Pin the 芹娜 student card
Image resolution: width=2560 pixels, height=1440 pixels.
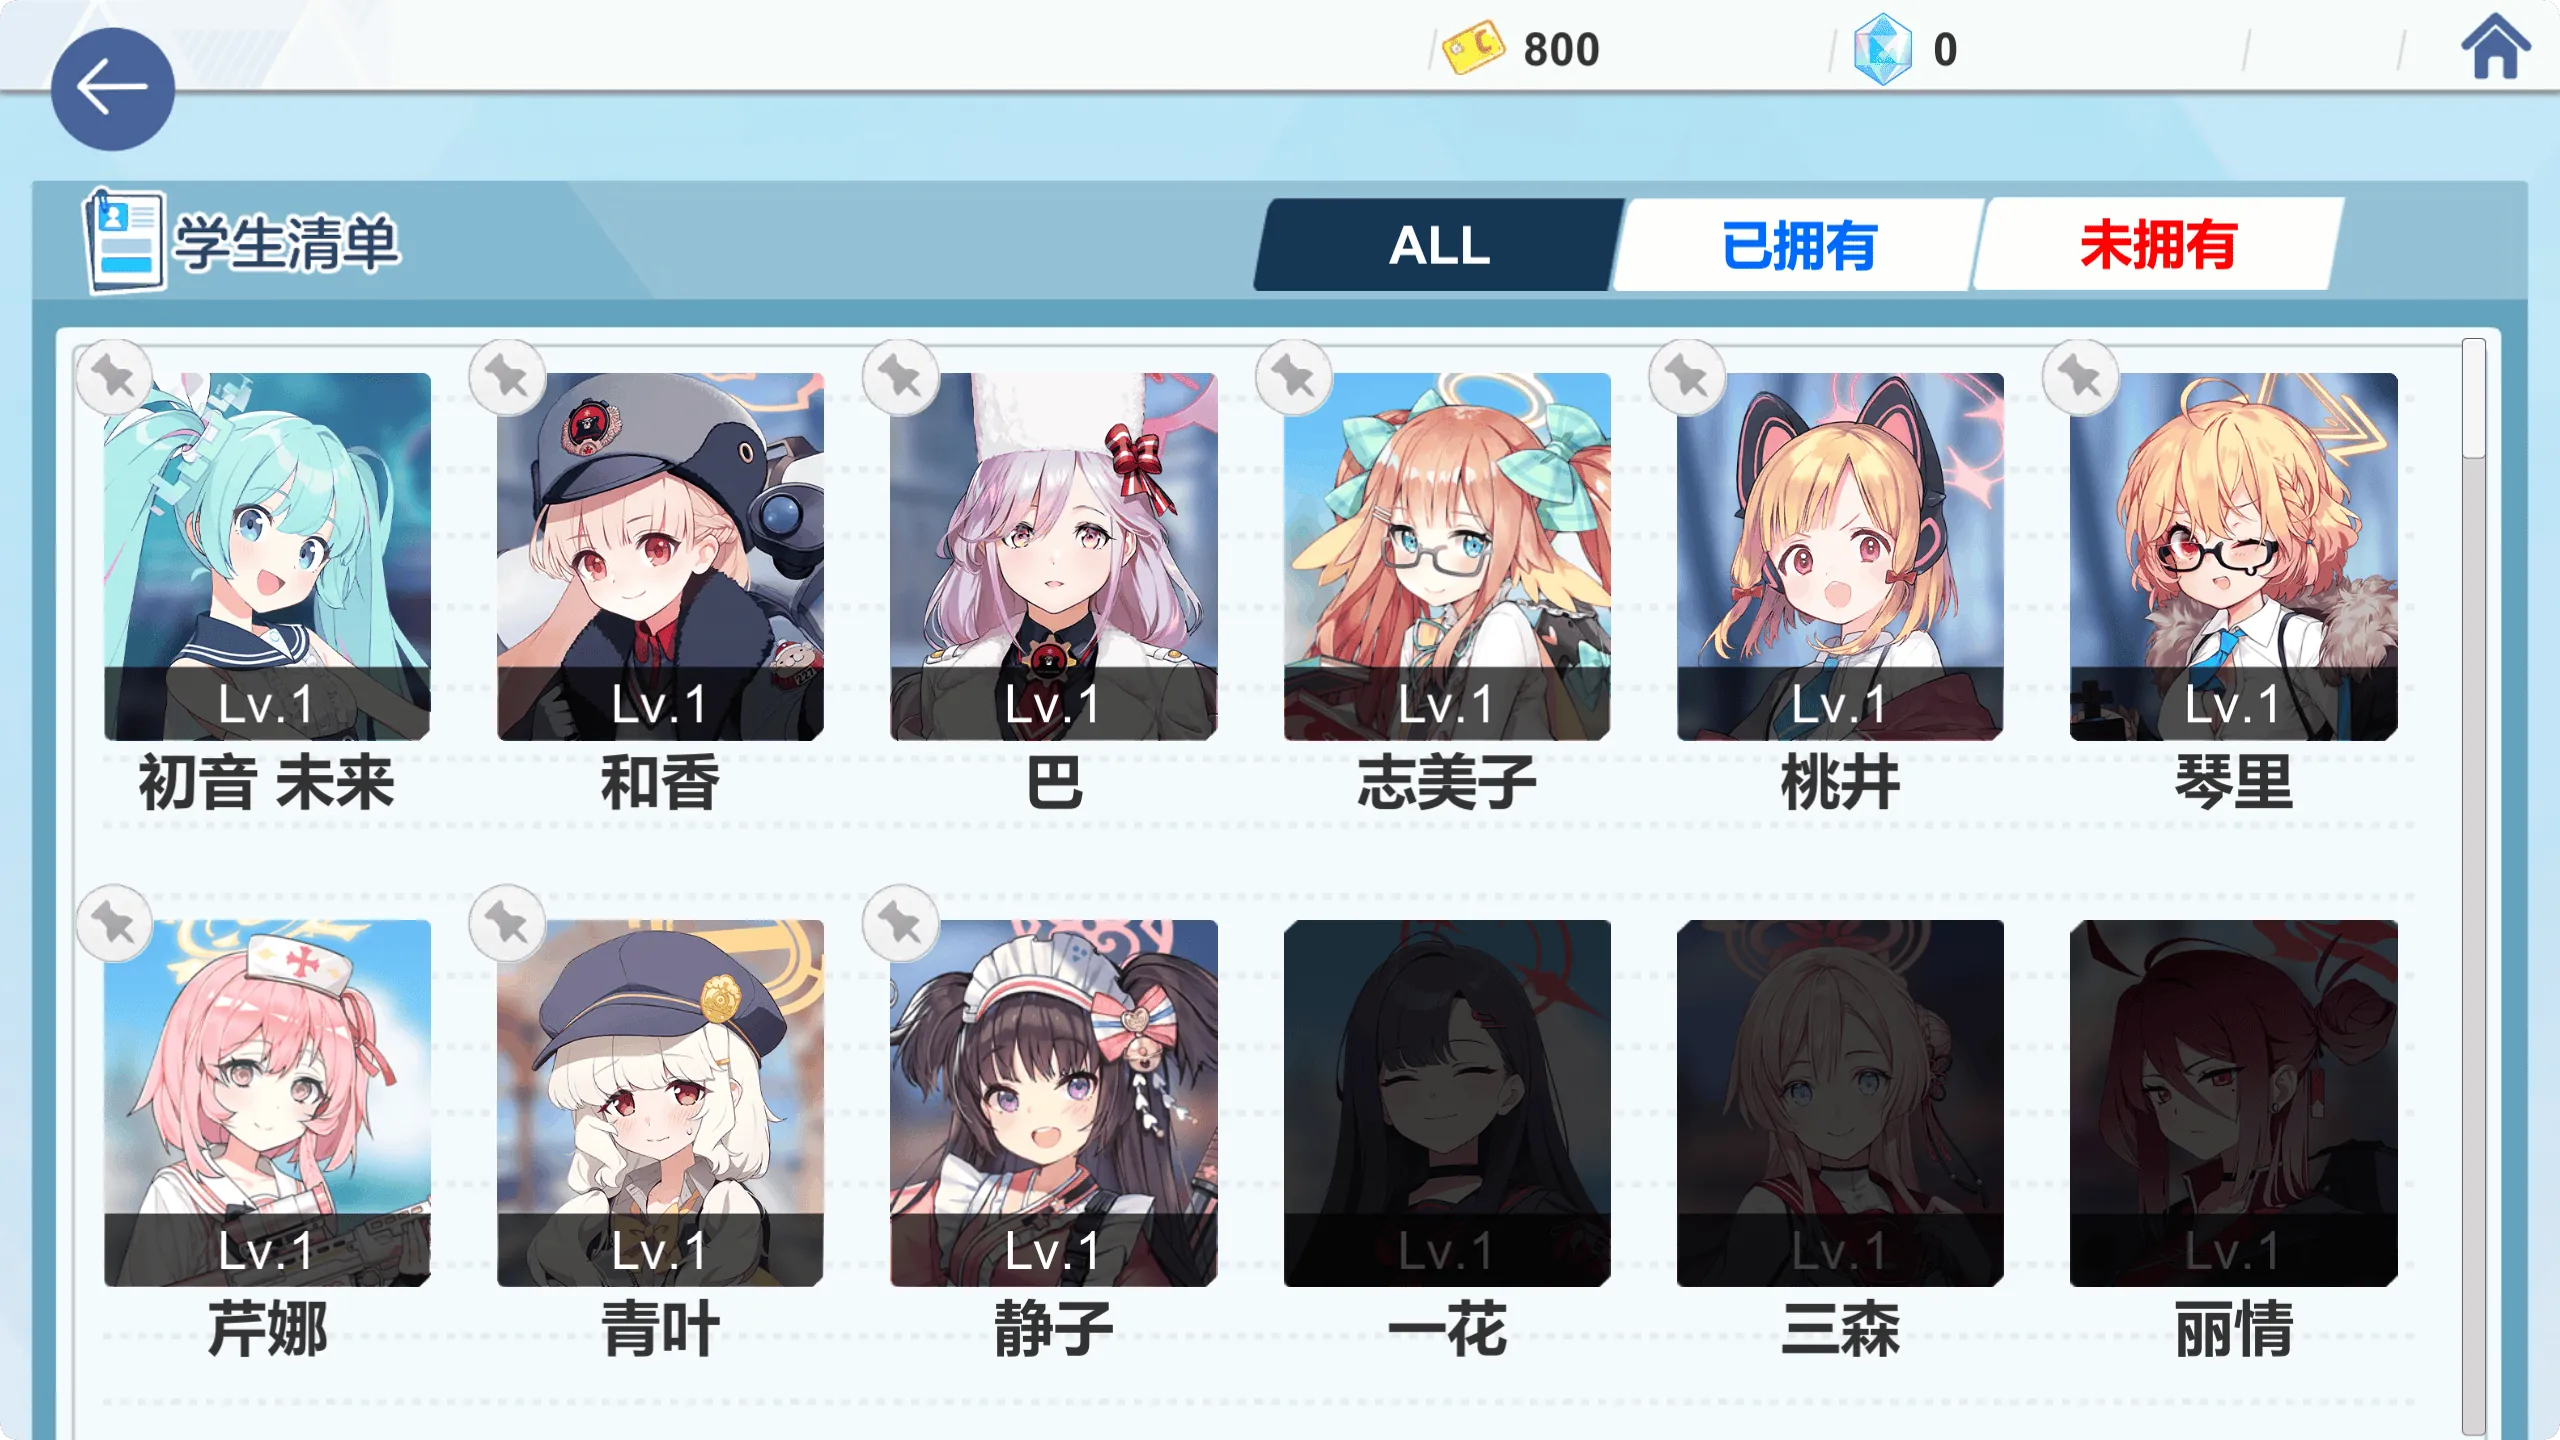tap(114, 923)
